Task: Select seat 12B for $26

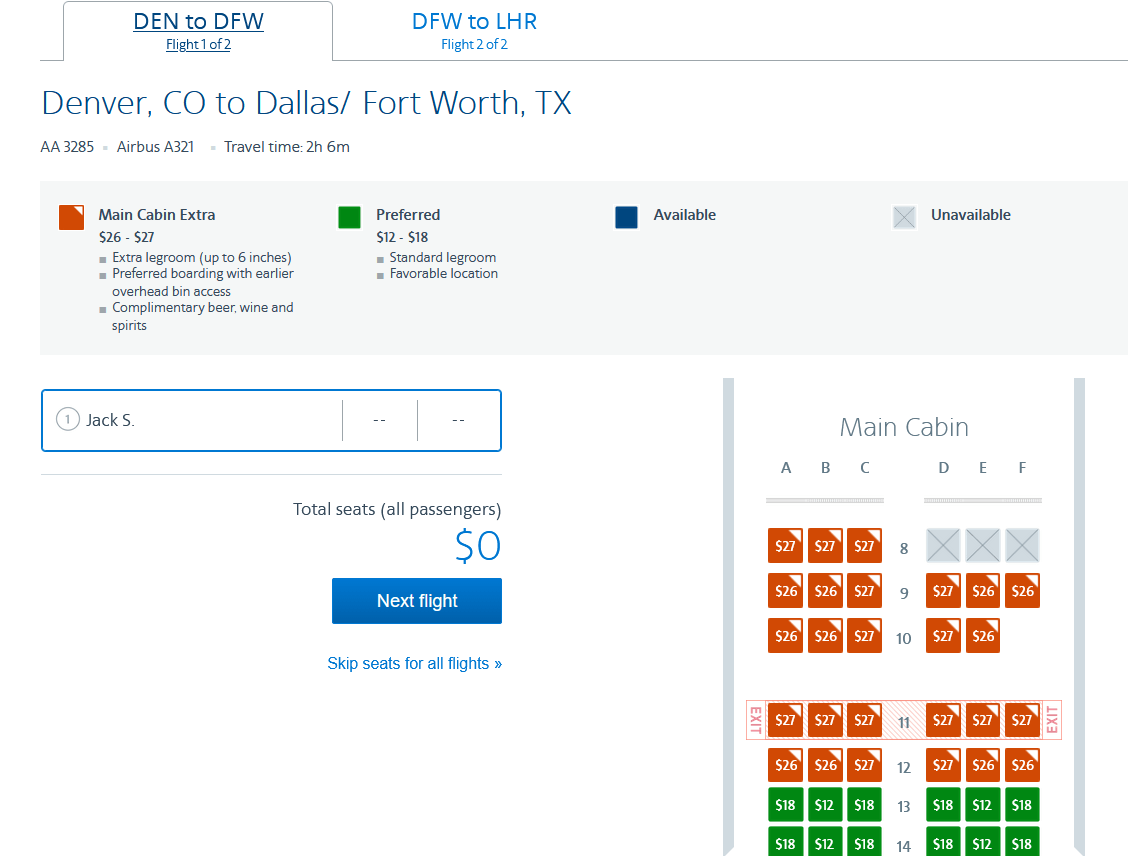Action: [825, 765]
